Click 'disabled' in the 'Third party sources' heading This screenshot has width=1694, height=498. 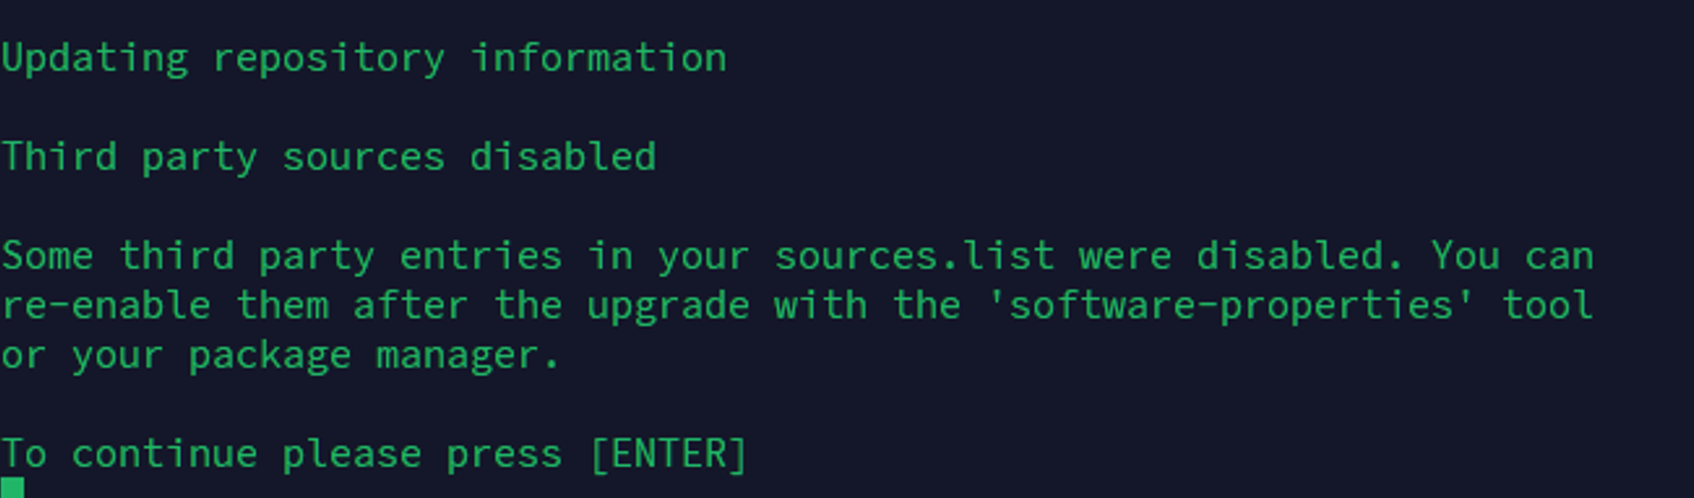point(563,157)
